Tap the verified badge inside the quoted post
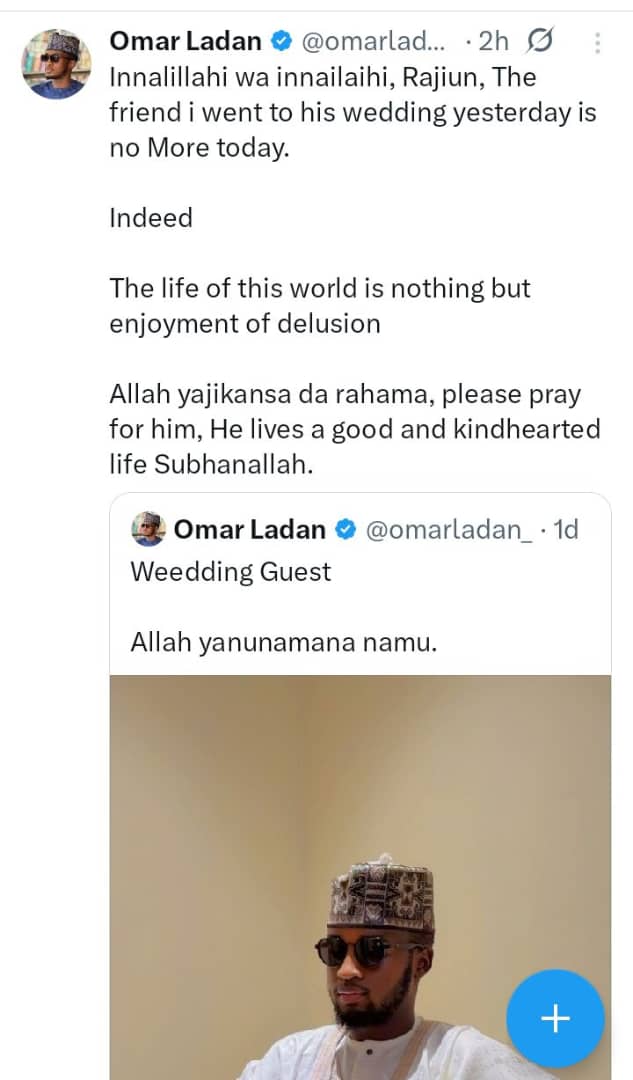Viewport: 633px width, 1080px height. (x=345, y=529)
